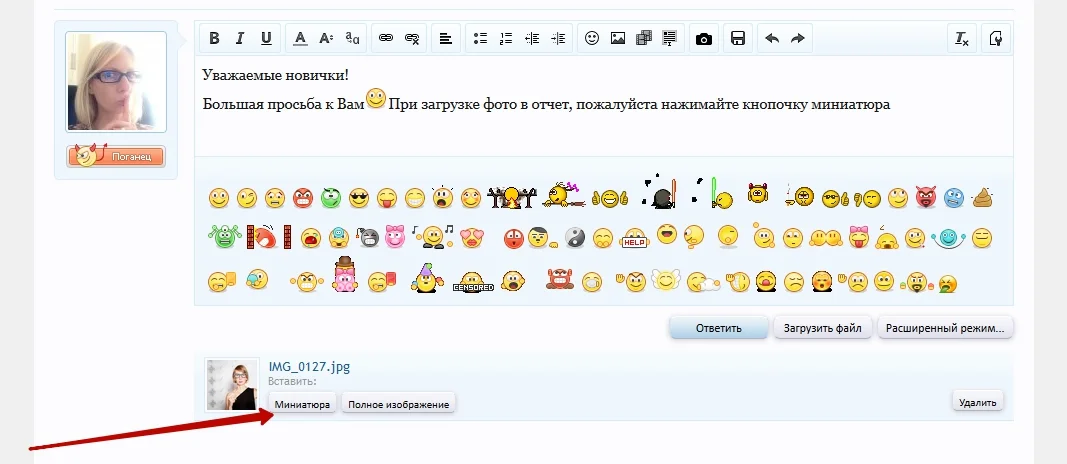This screenshot has height=464, width=1067.
Task: Insert the CENSORED smiley
Action: click(x=473, y=281)
